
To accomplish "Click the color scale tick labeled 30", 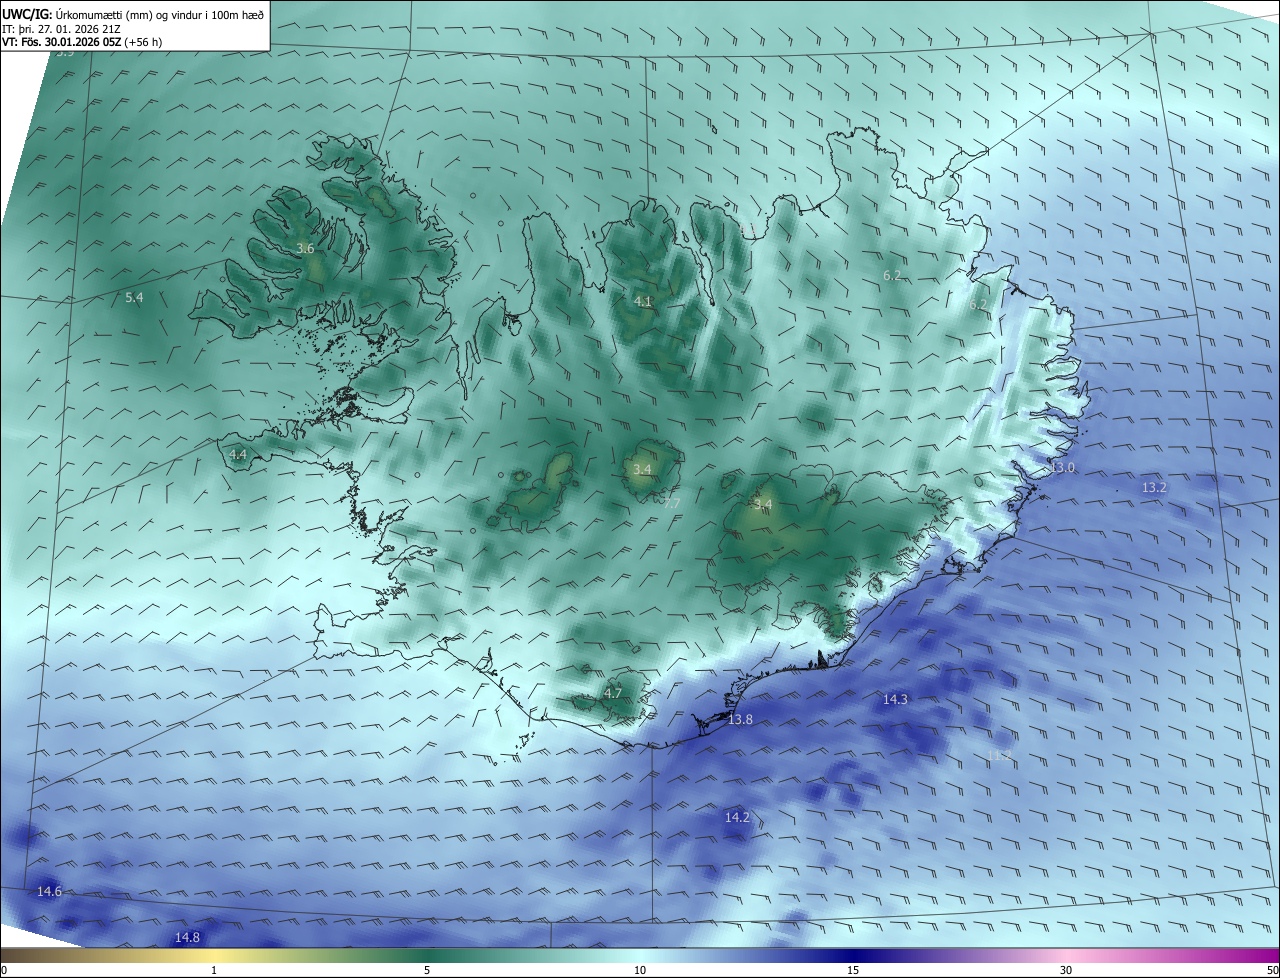I will pyautogui.click(x=1066, y=970).
